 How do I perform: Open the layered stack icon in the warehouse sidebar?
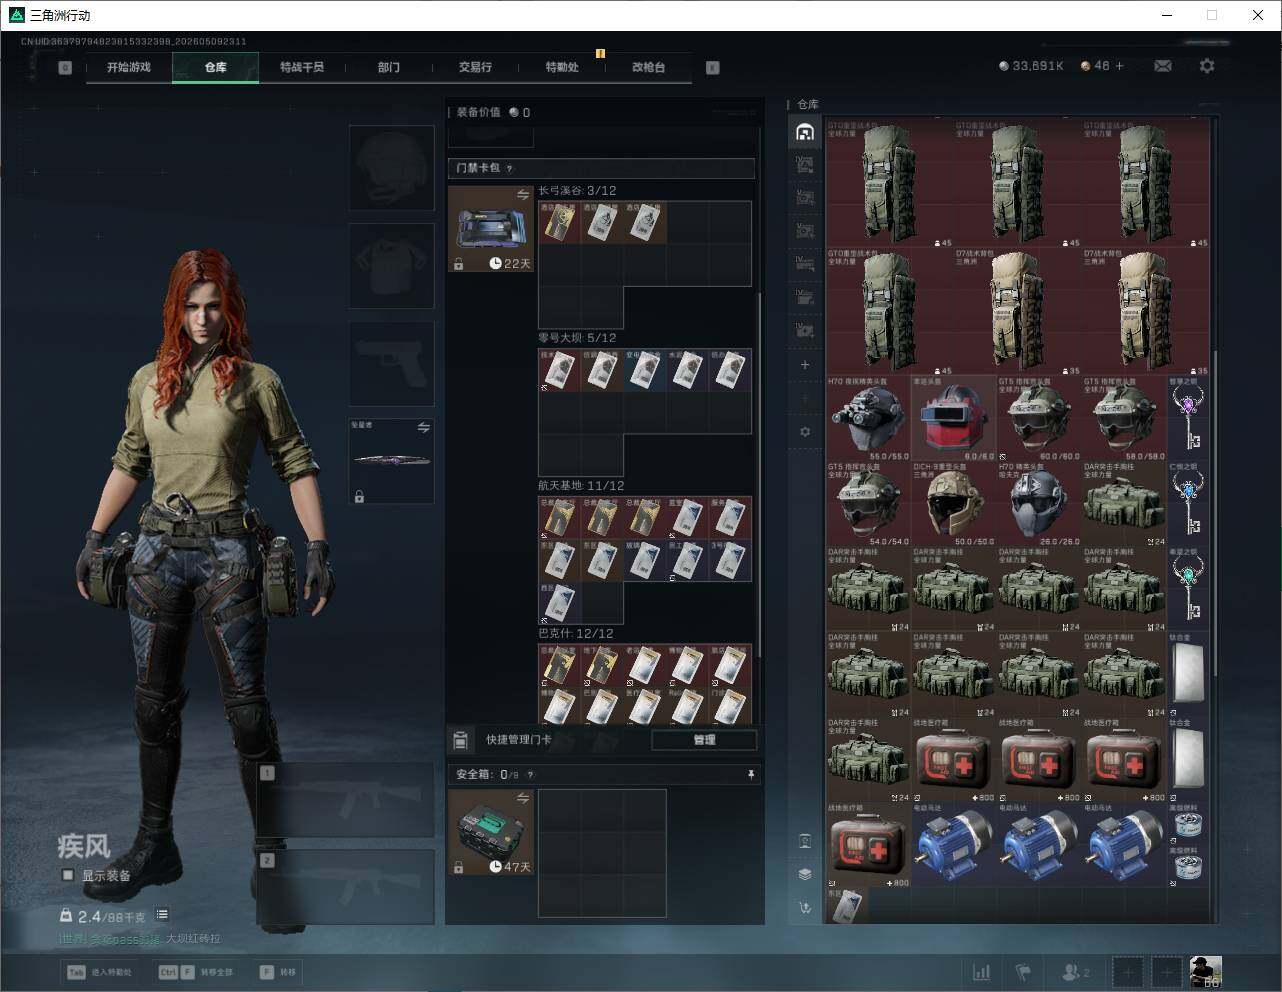click(805, 874)
